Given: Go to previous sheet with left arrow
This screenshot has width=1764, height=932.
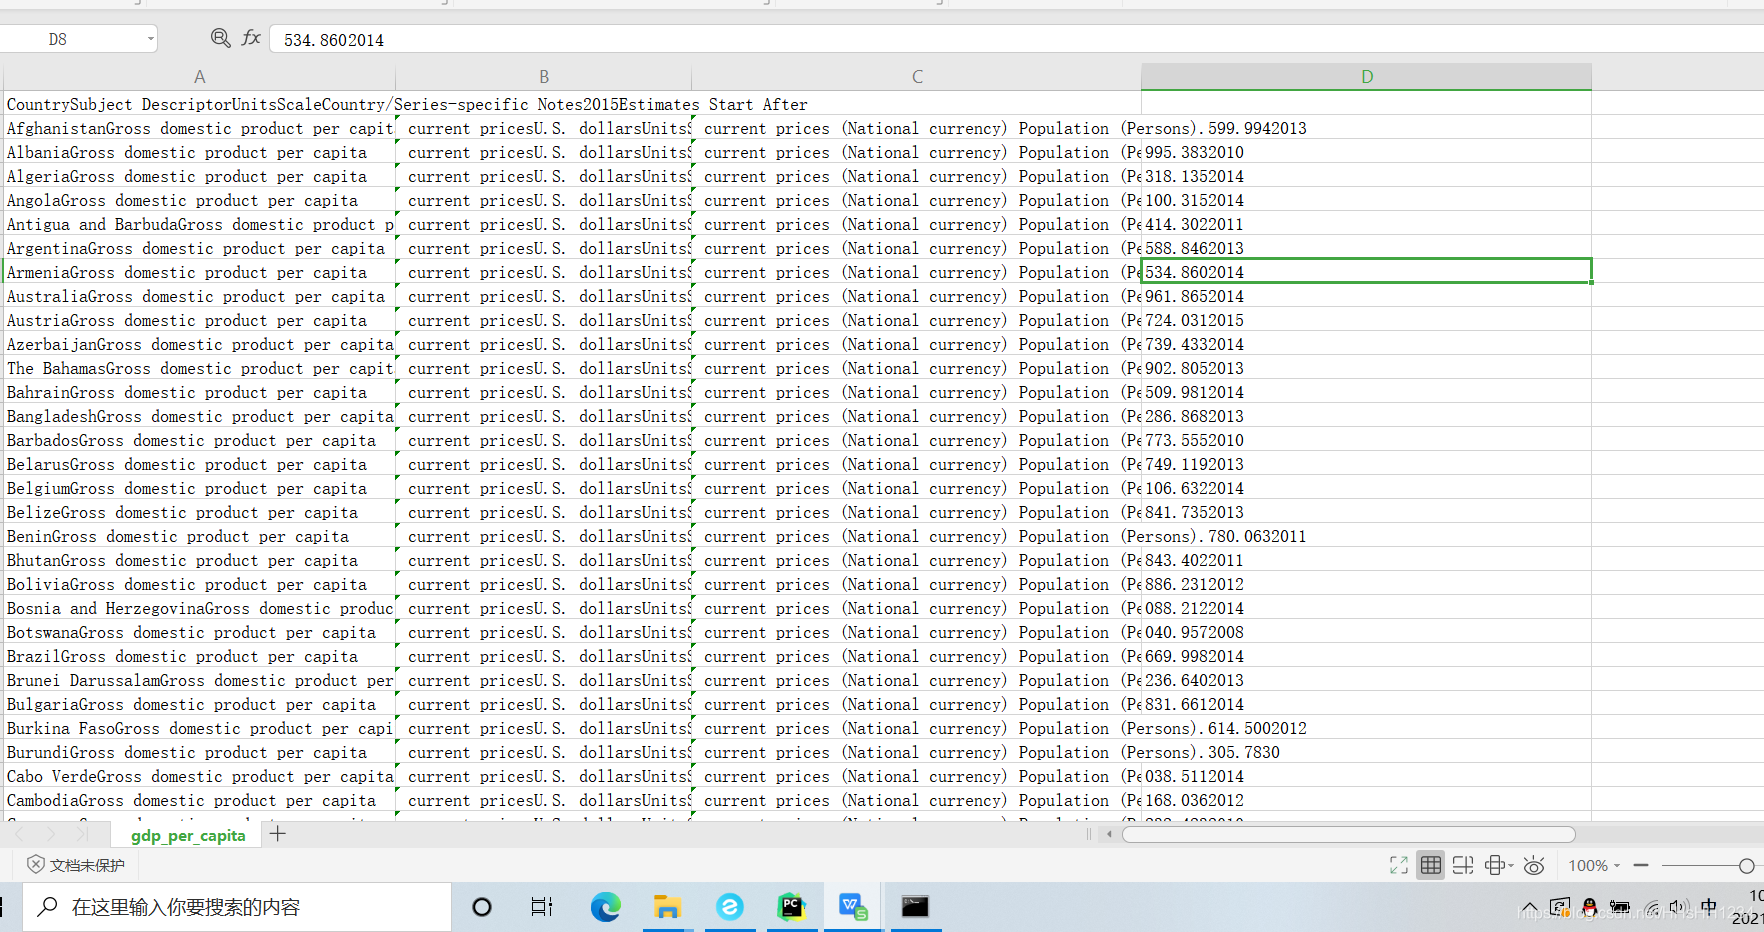Looking at the screenshot, I should (20, 834).
